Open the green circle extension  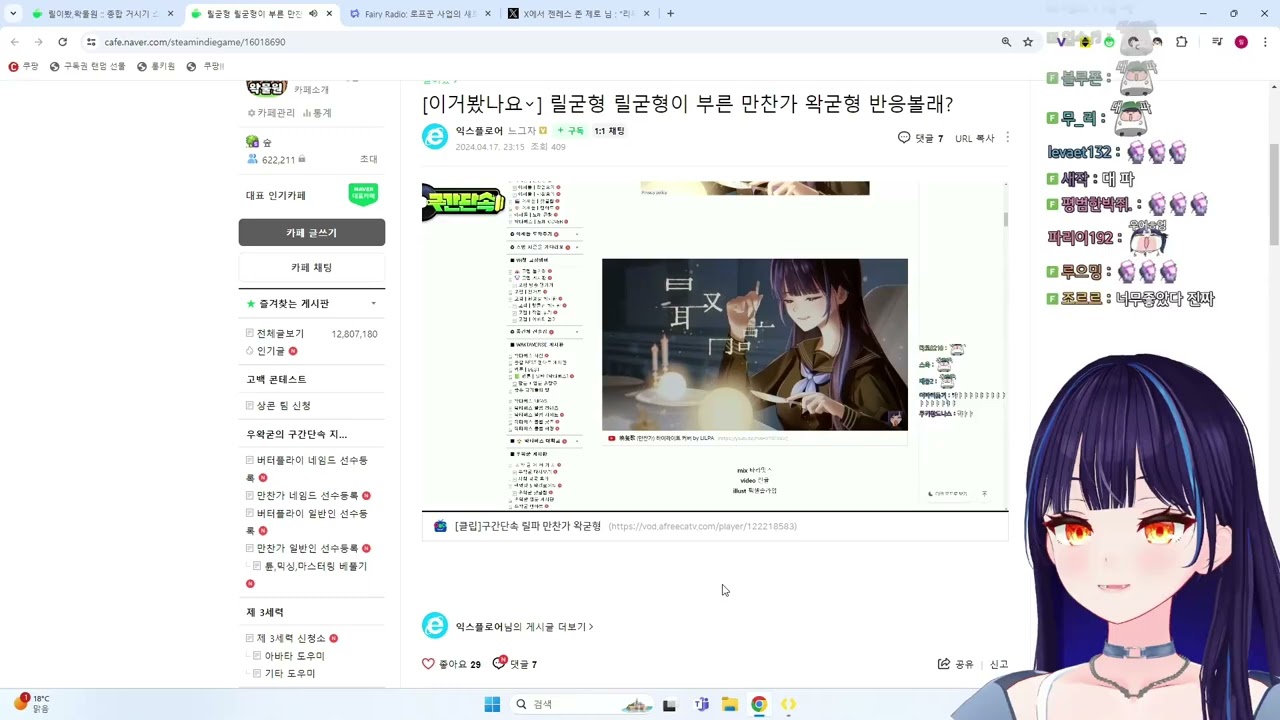click(1109, 42)
